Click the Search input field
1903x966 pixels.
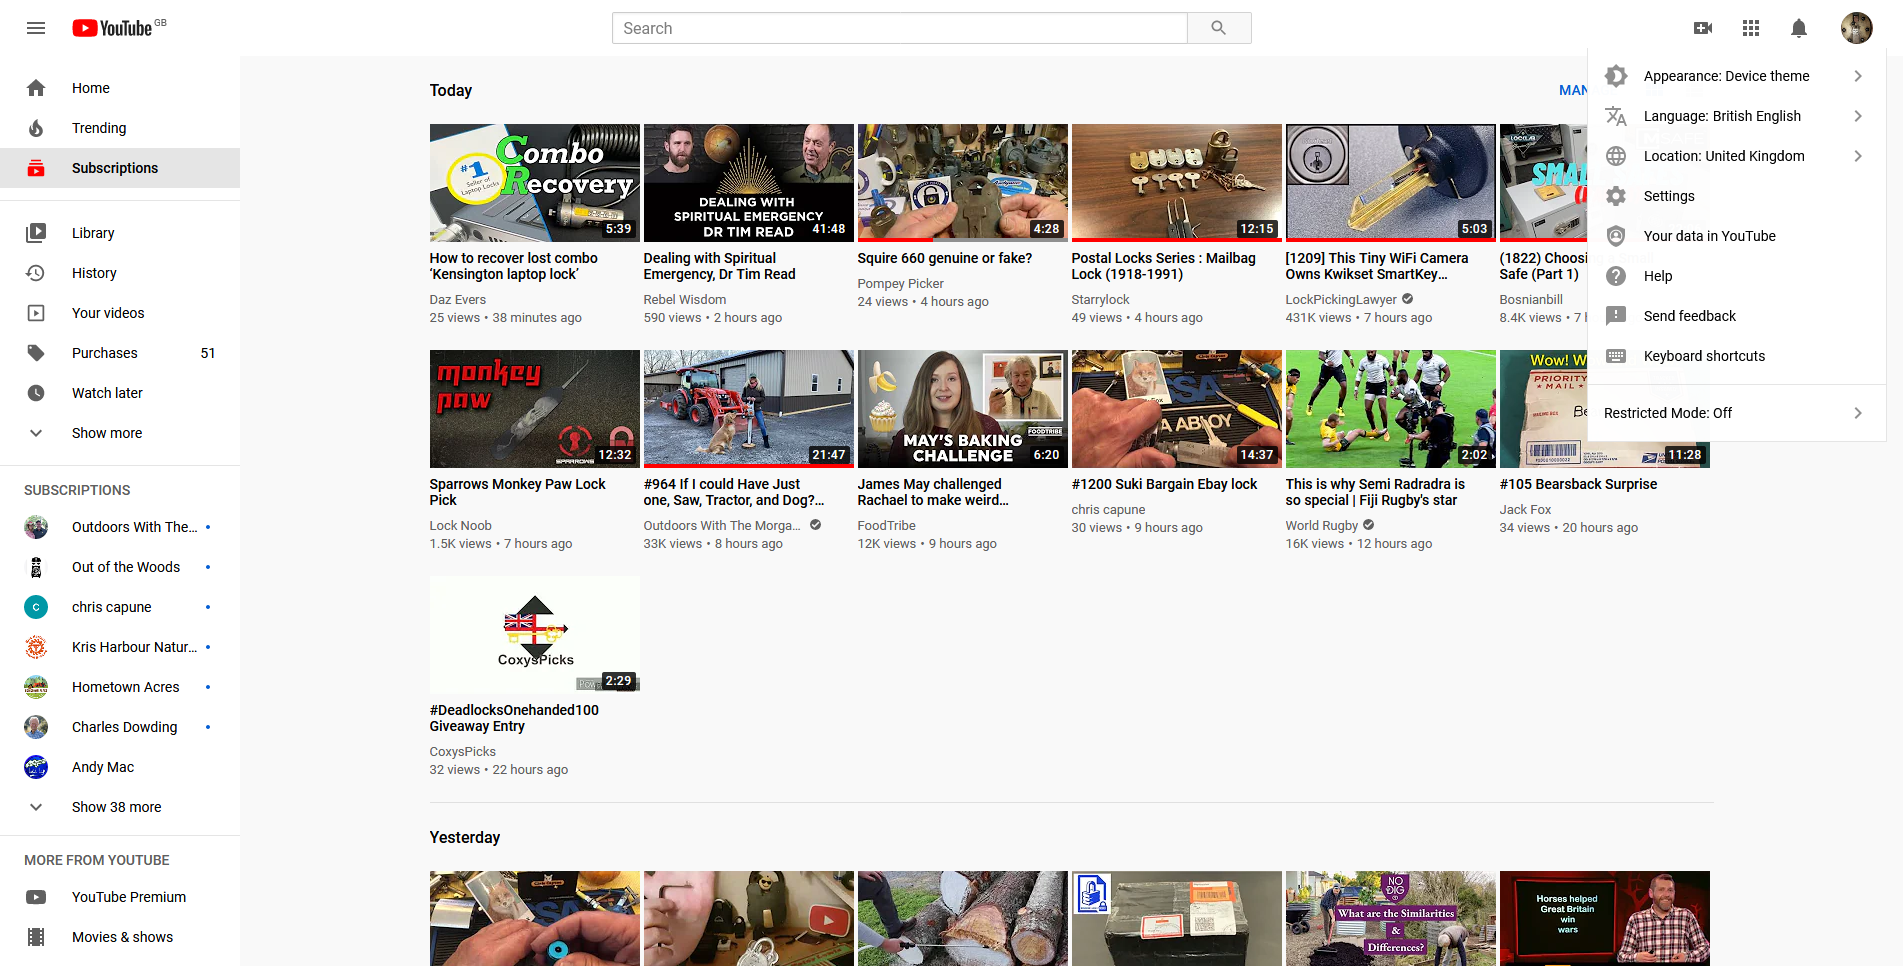900,28
